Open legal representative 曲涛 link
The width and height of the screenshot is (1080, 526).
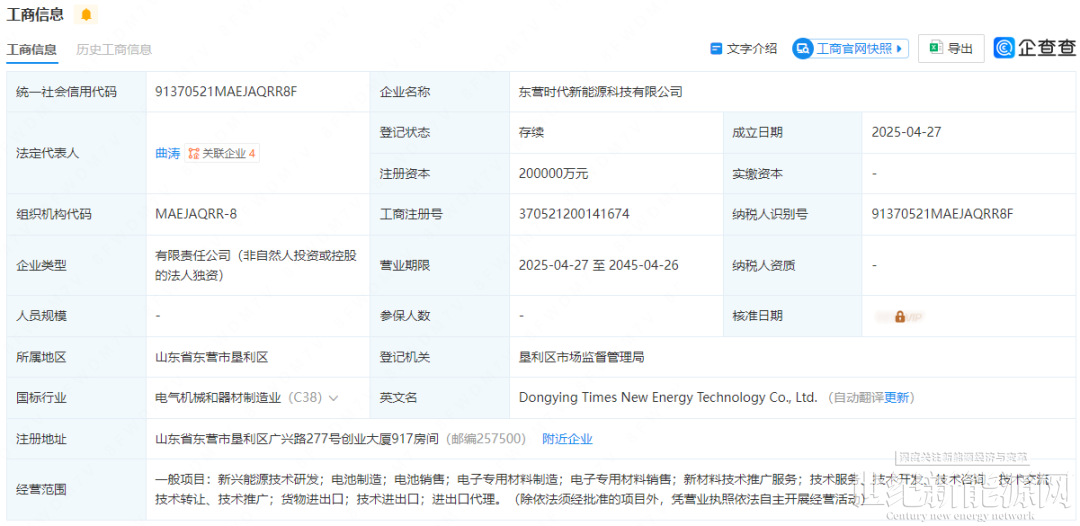click(x=167, y=154)
